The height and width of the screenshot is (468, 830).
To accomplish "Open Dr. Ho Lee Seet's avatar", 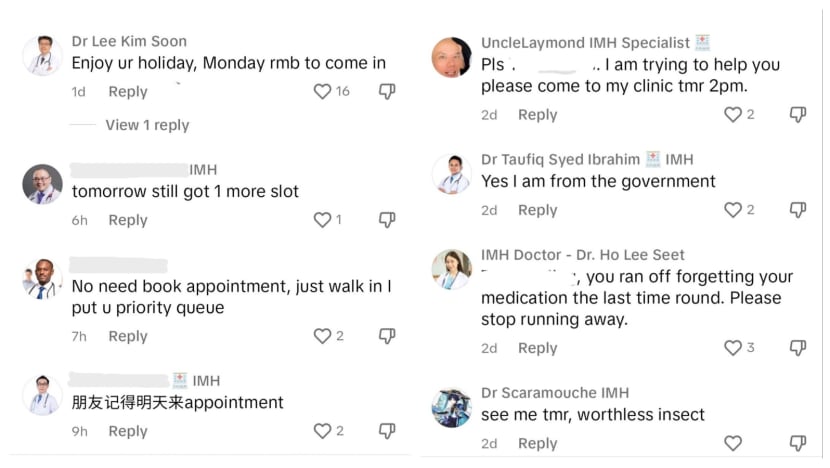I will point(451,270).
